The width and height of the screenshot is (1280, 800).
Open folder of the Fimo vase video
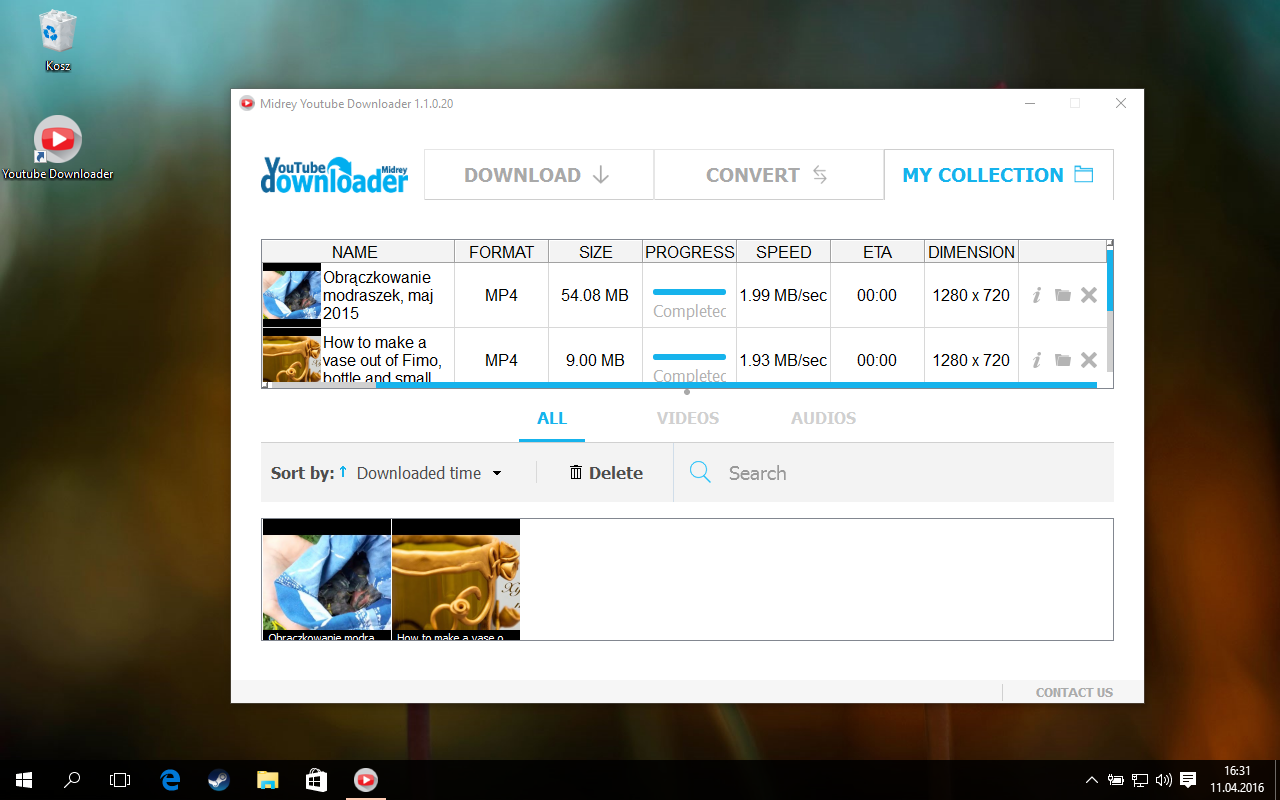click(x=1063, y=360)
